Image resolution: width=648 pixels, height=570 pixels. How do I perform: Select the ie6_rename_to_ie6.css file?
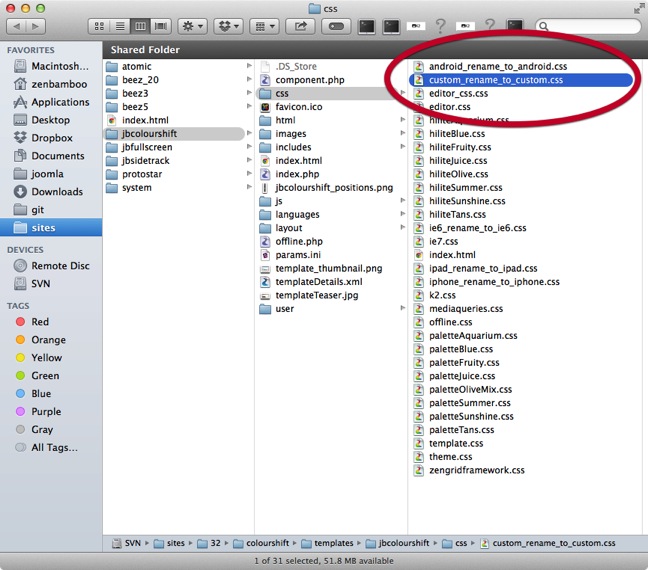point(470,228)
